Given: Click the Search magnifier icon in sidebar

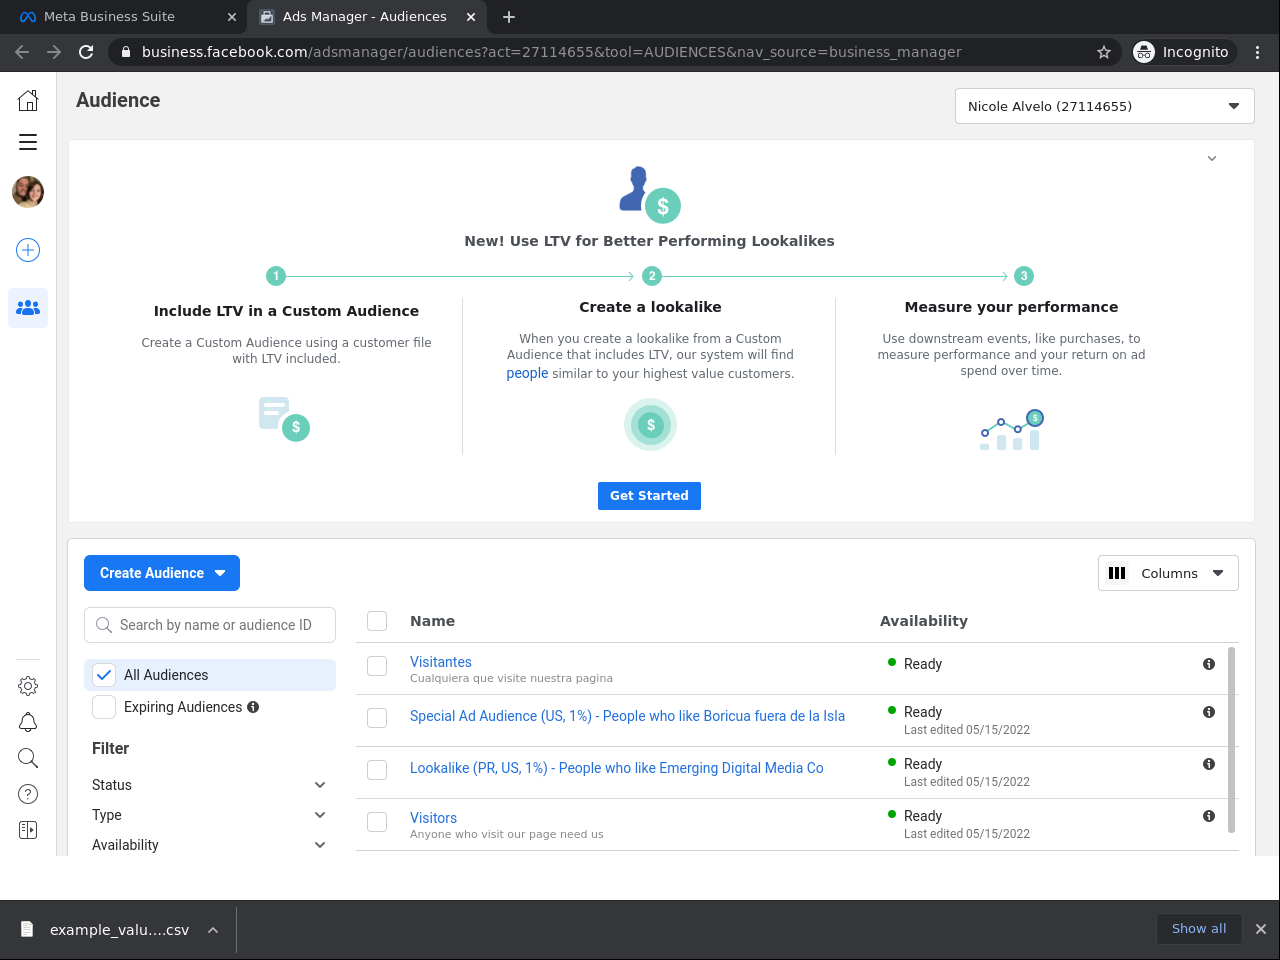Looking at the screenshot, I should coord(28,758).
